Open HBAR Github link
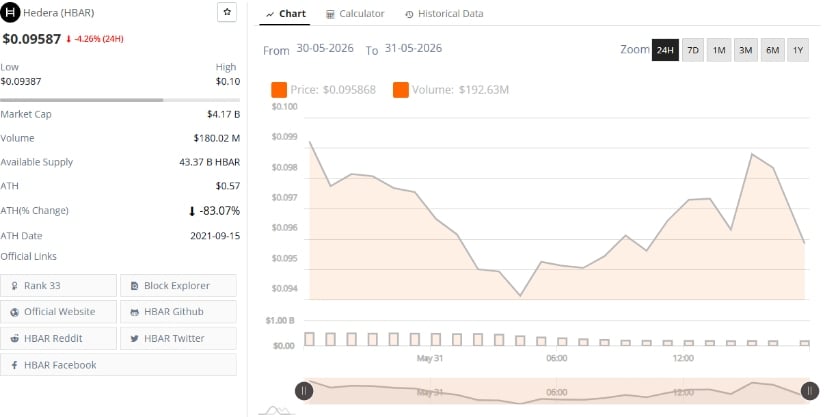 (x=178, y=312)
